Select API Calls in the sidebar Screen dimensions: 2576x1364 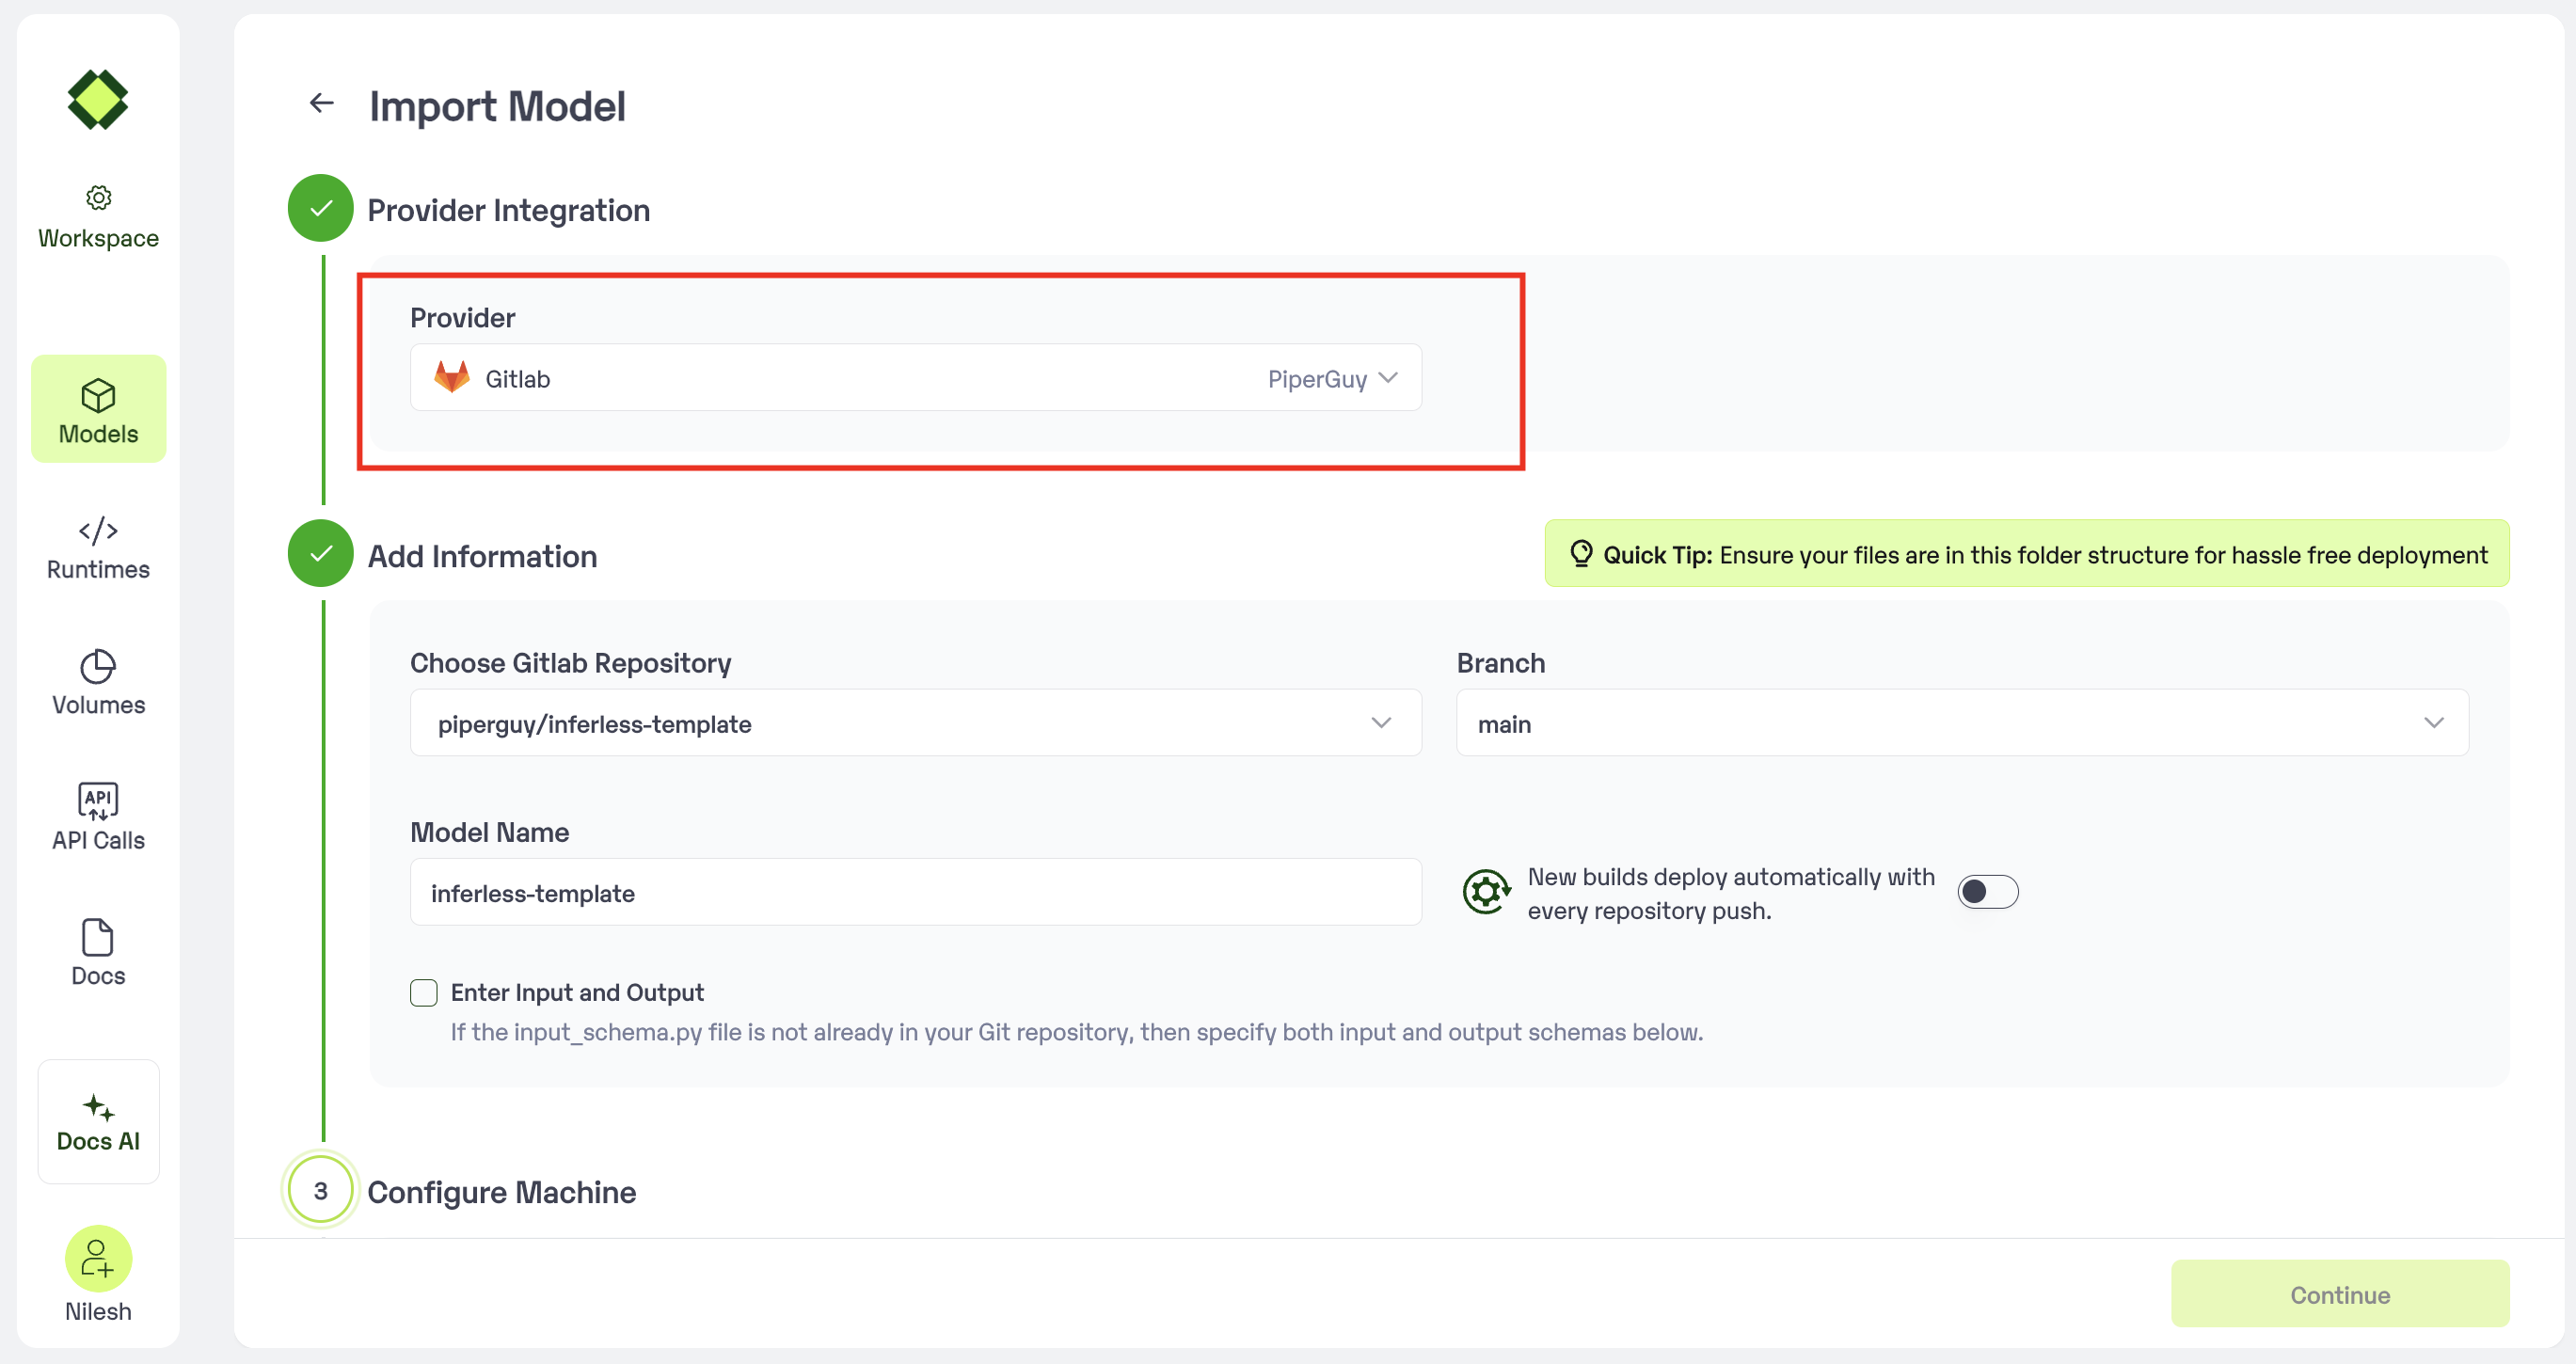pyautogui.click(x=98, y=819)
